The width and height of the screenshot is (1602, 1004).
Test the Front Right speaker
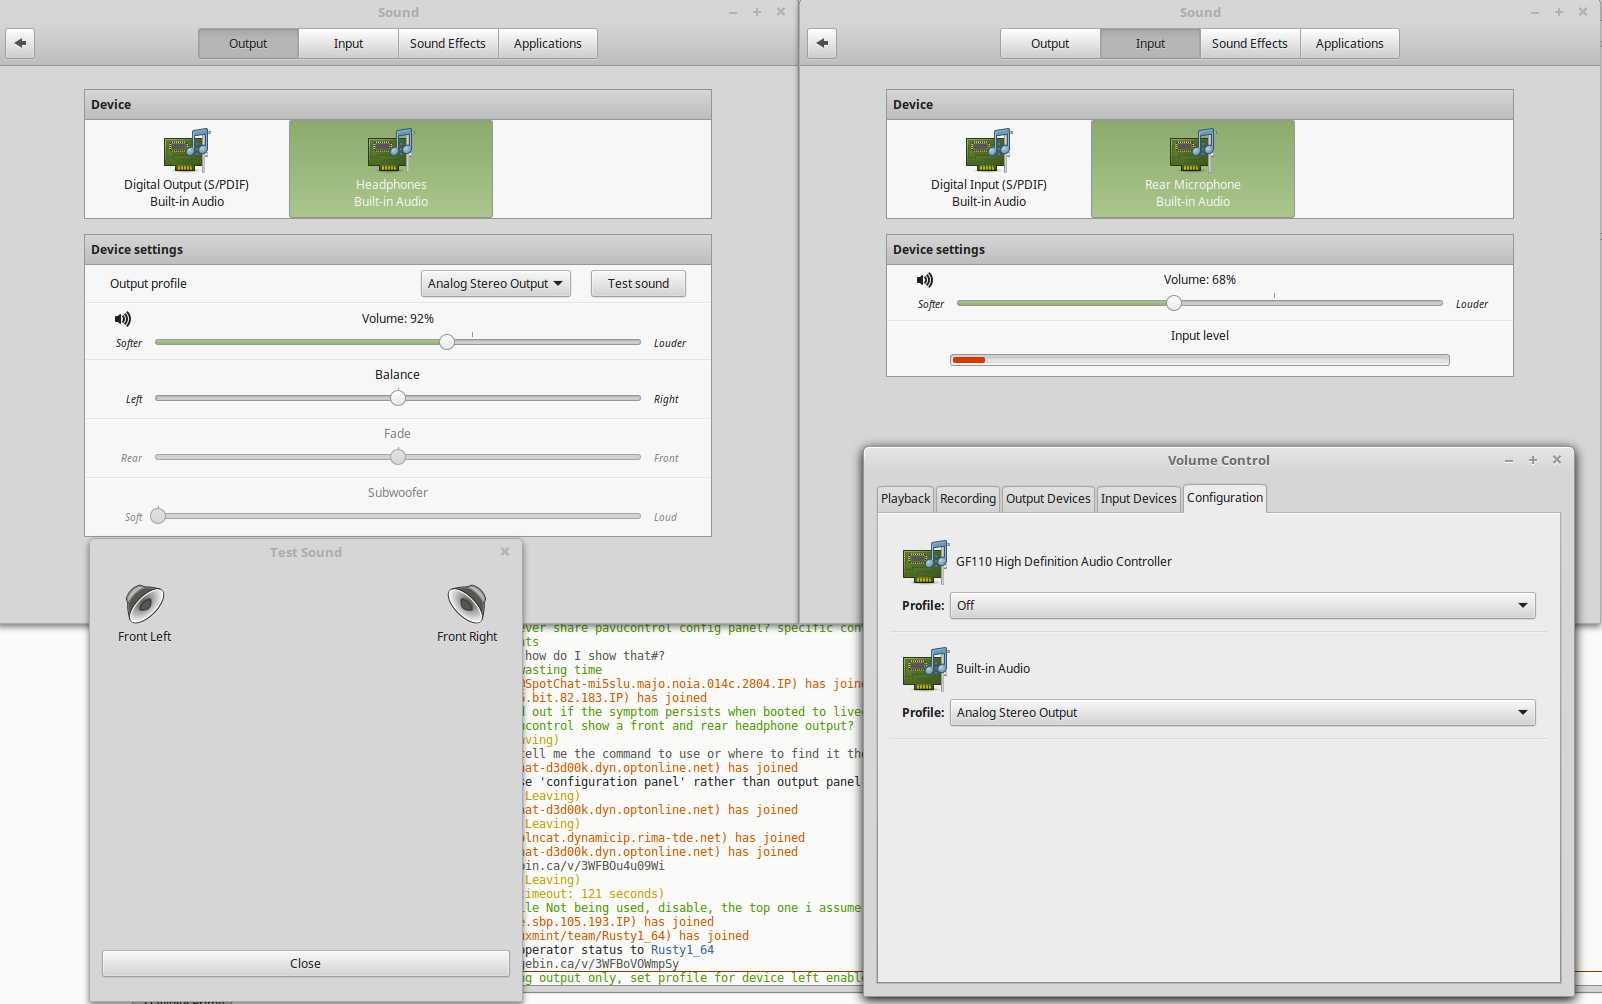(467, 613)
